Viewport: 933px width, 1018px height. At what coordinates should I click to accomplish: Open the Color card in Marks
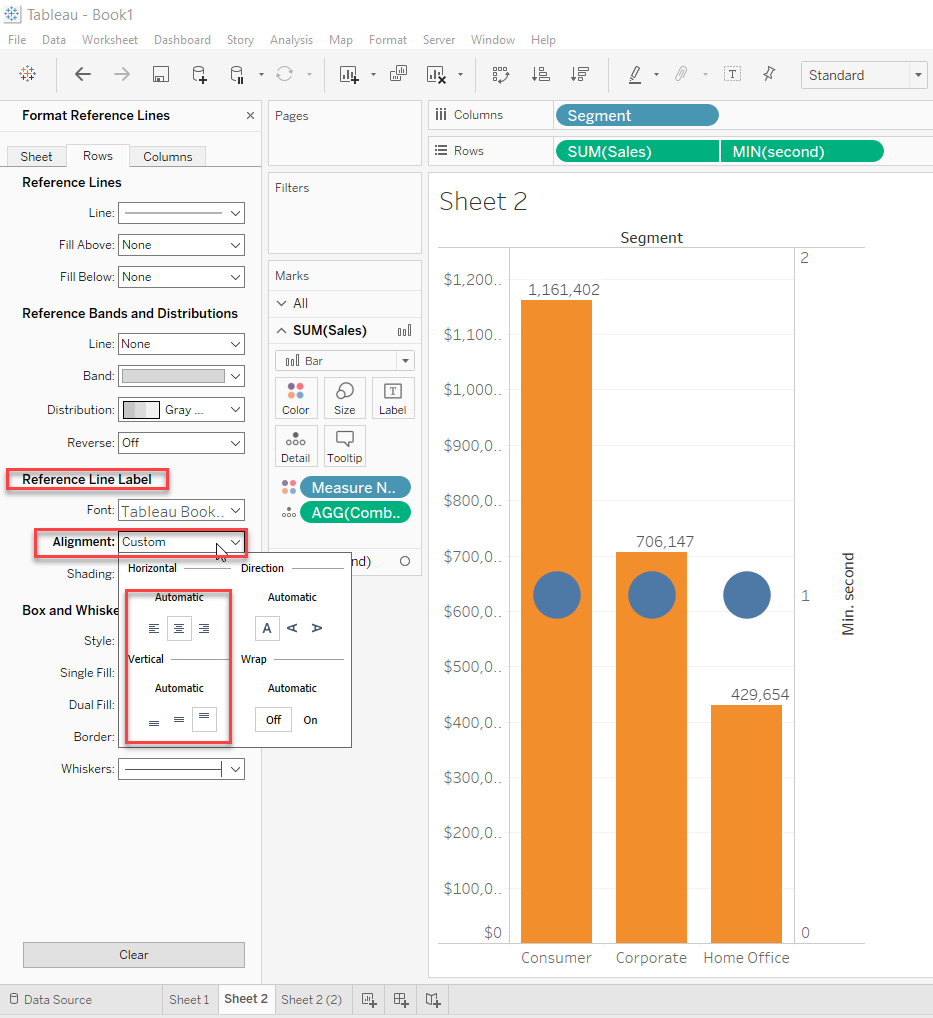(x=295, y=399)
